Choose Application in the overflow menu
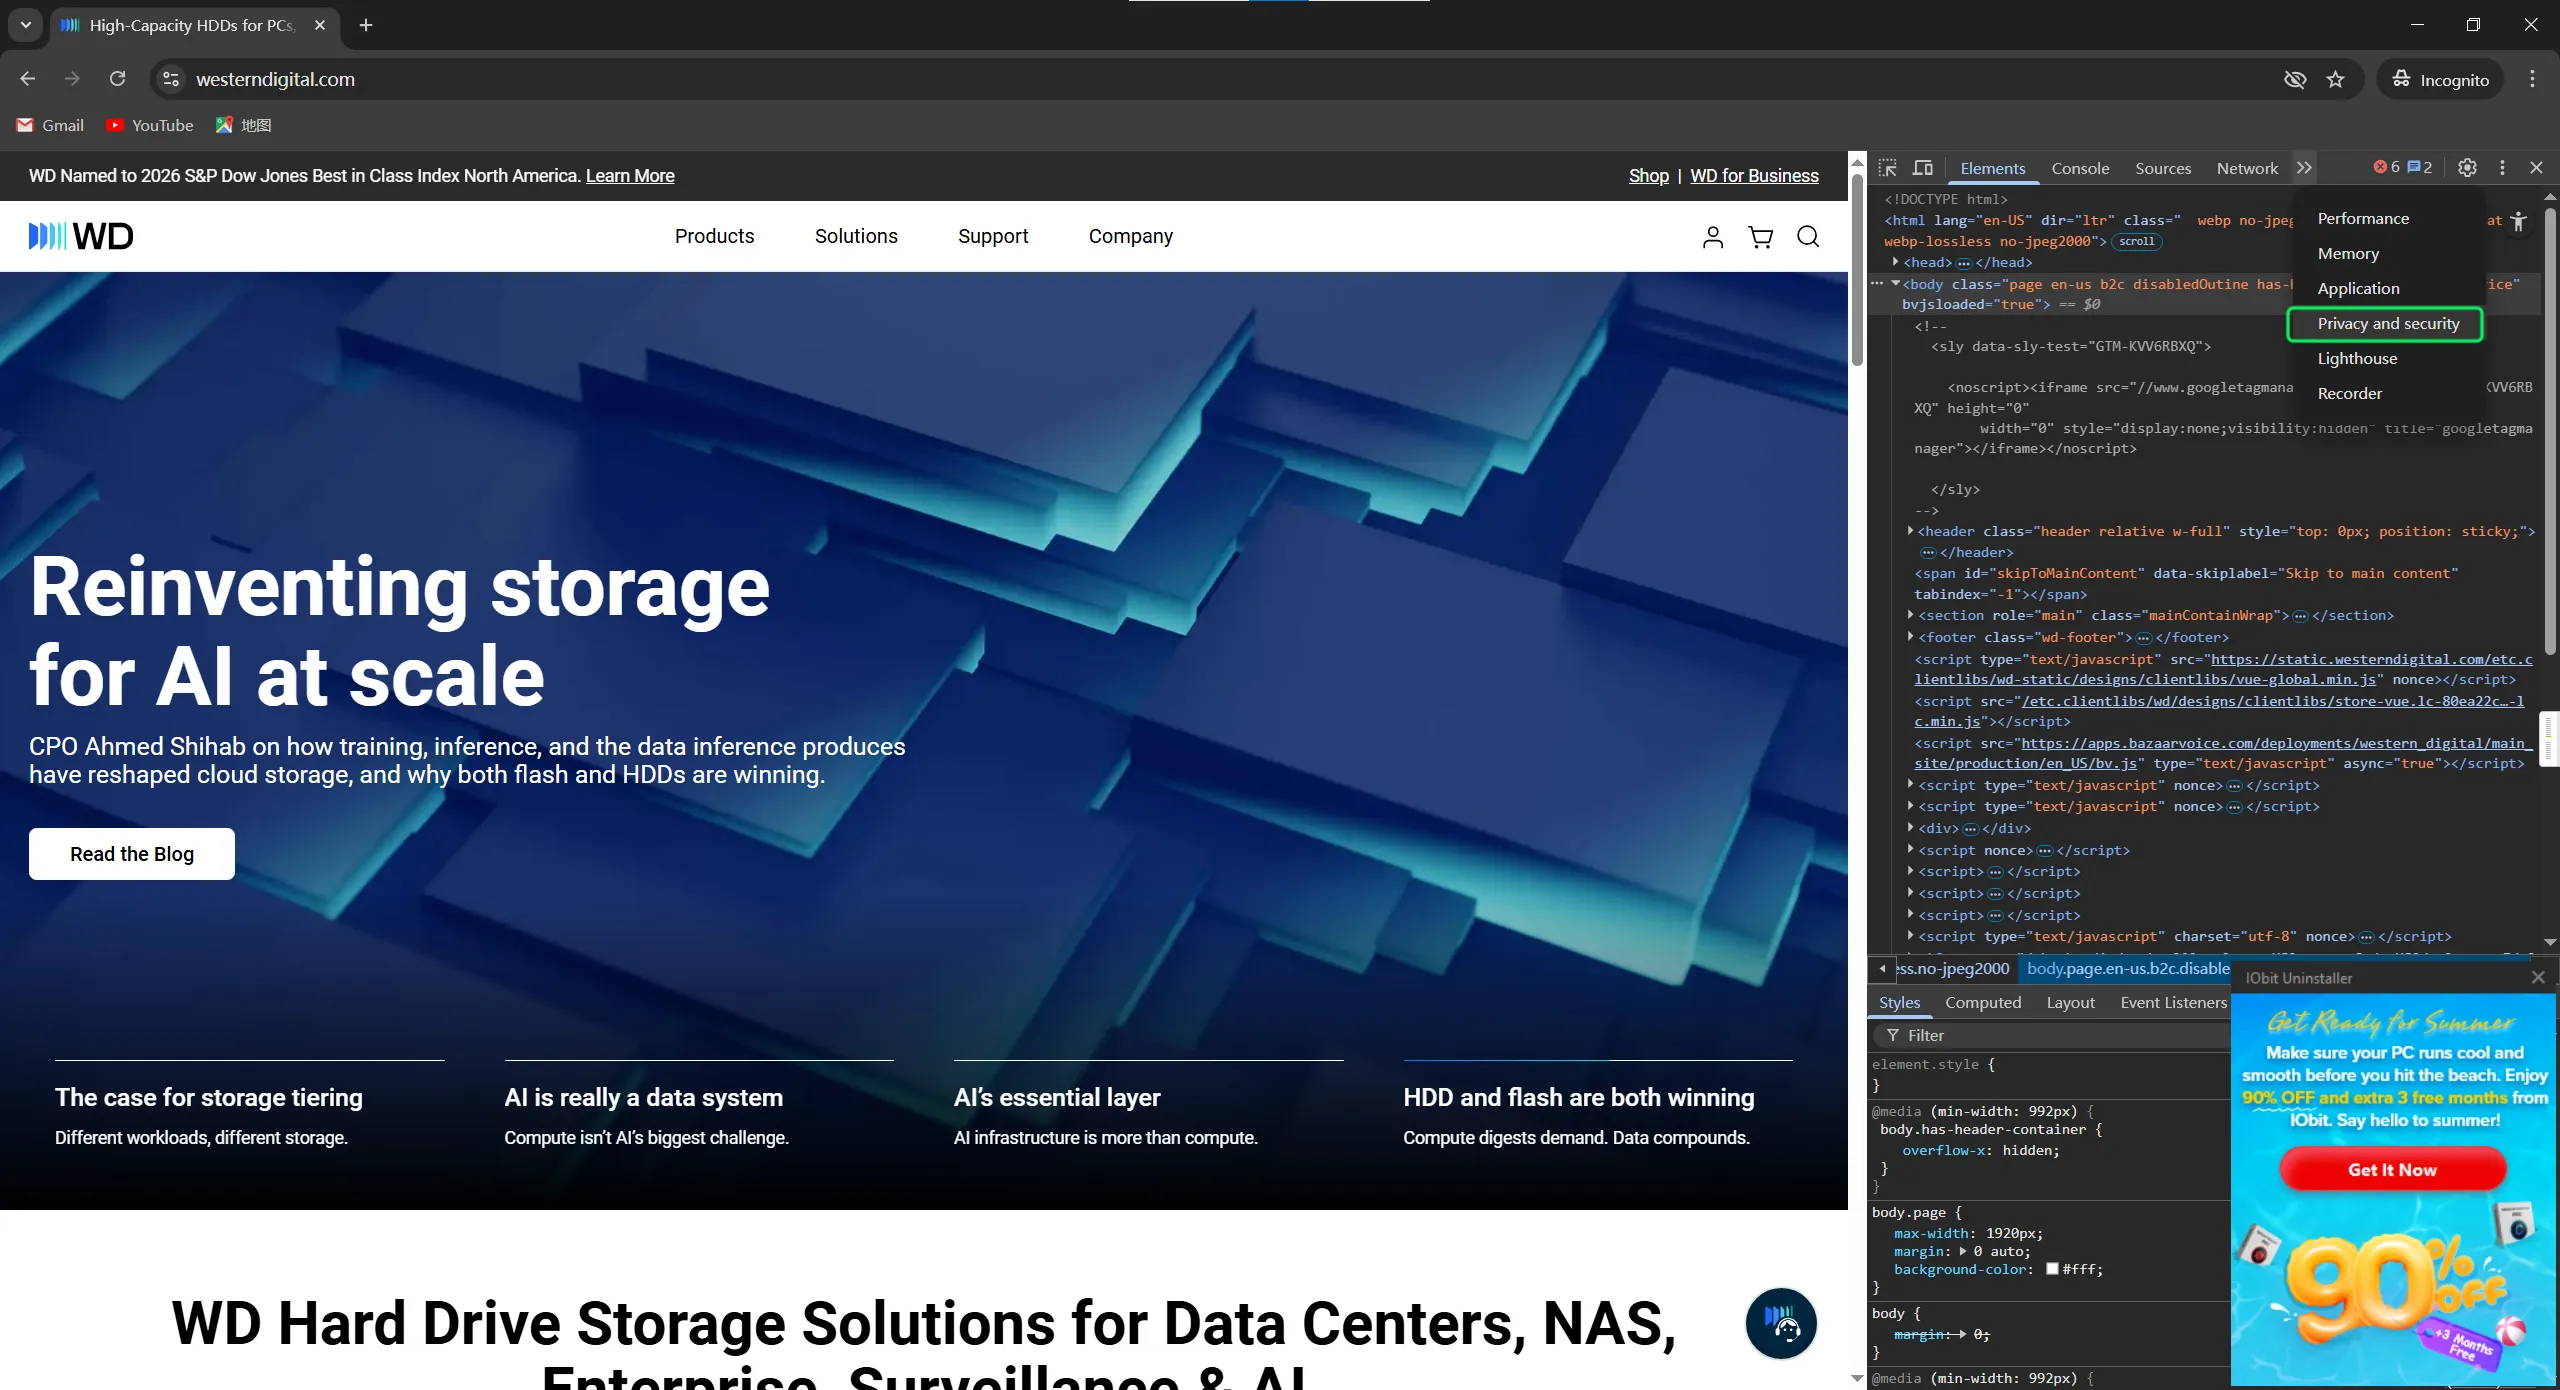 pyautogui.click(x=2386, y=289)
